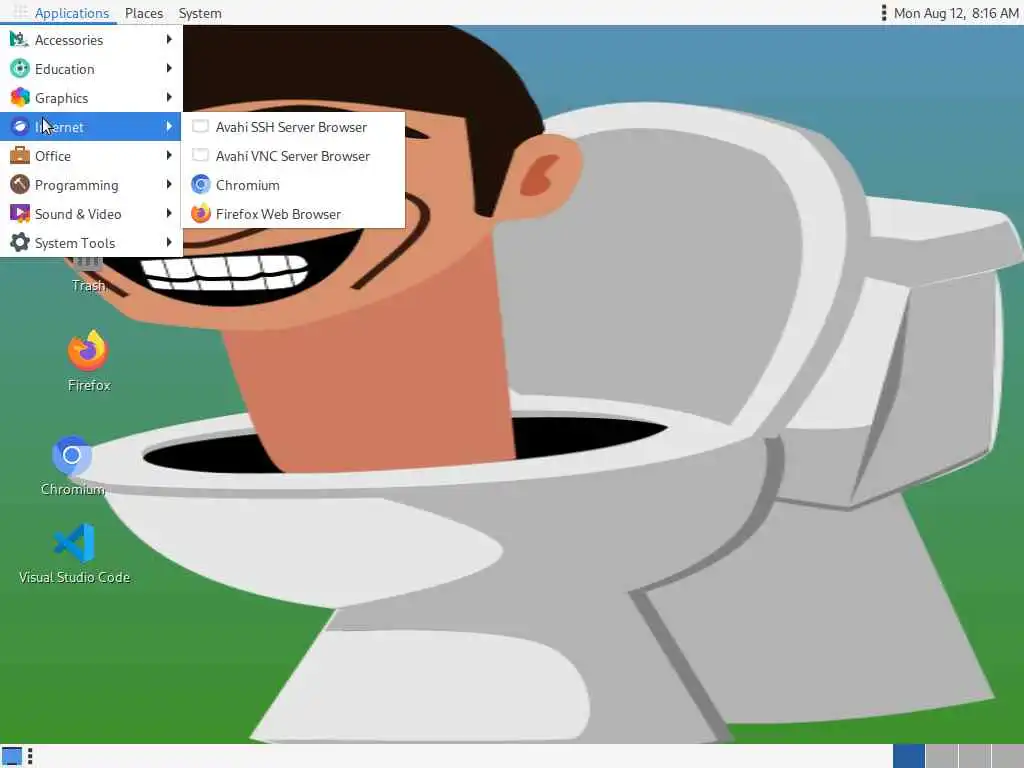Expand the Internet submenu arrow
The height and width of the screenshot is (768, 1024).
169,126
